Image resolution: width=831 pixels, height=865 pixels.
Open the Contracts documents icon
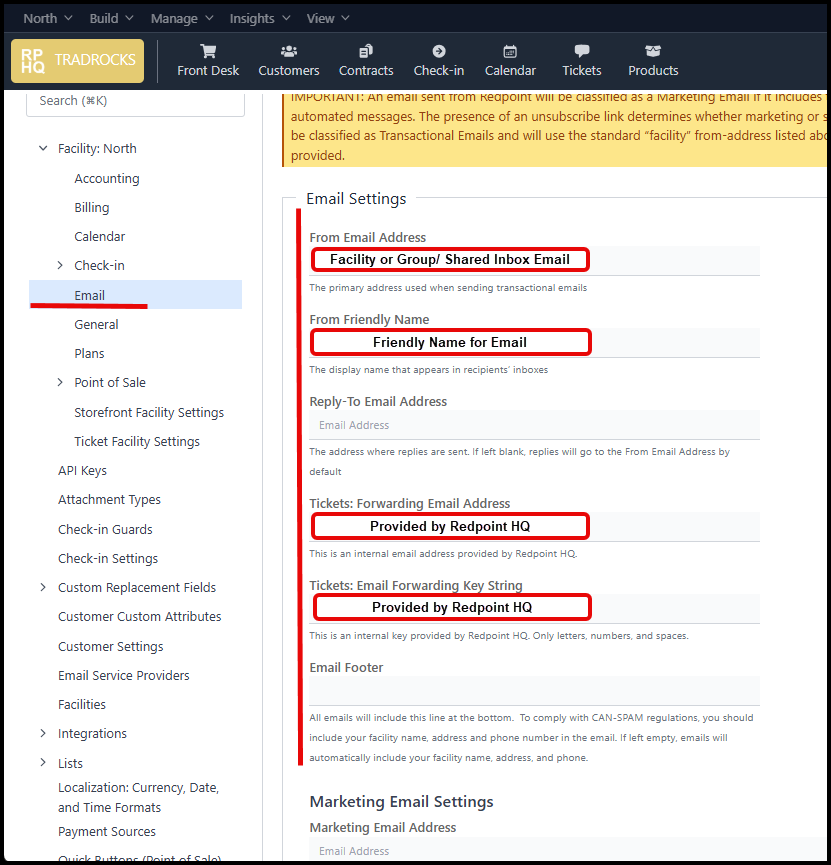[366, 52]
